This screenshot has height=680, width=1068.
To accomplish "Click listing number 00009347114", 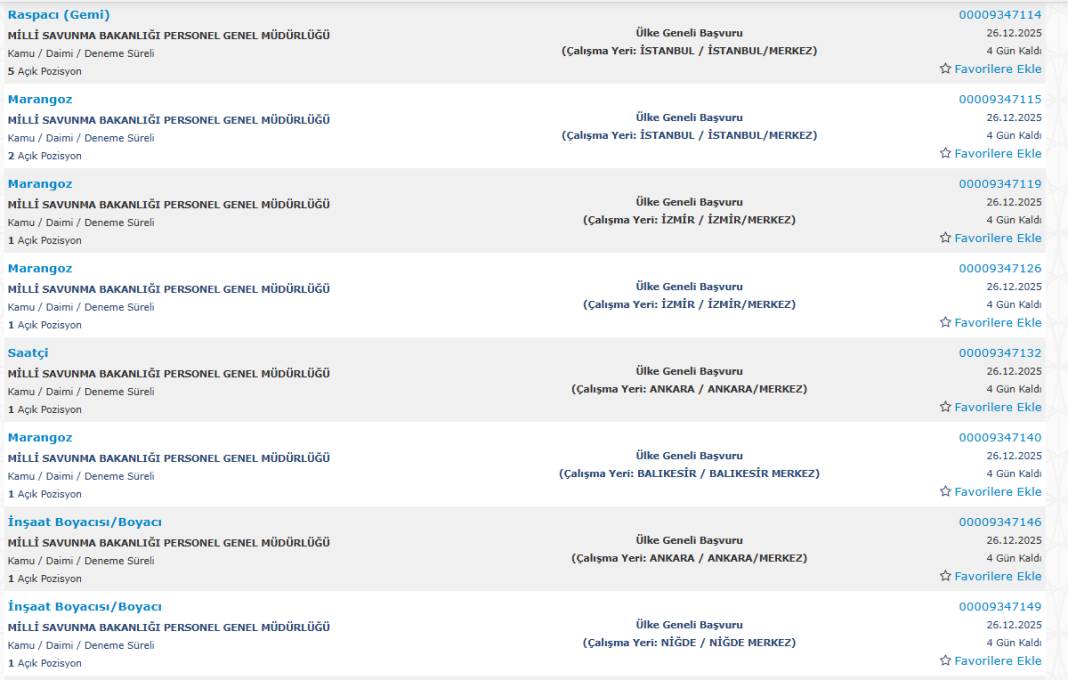I will pos(1000,15).
